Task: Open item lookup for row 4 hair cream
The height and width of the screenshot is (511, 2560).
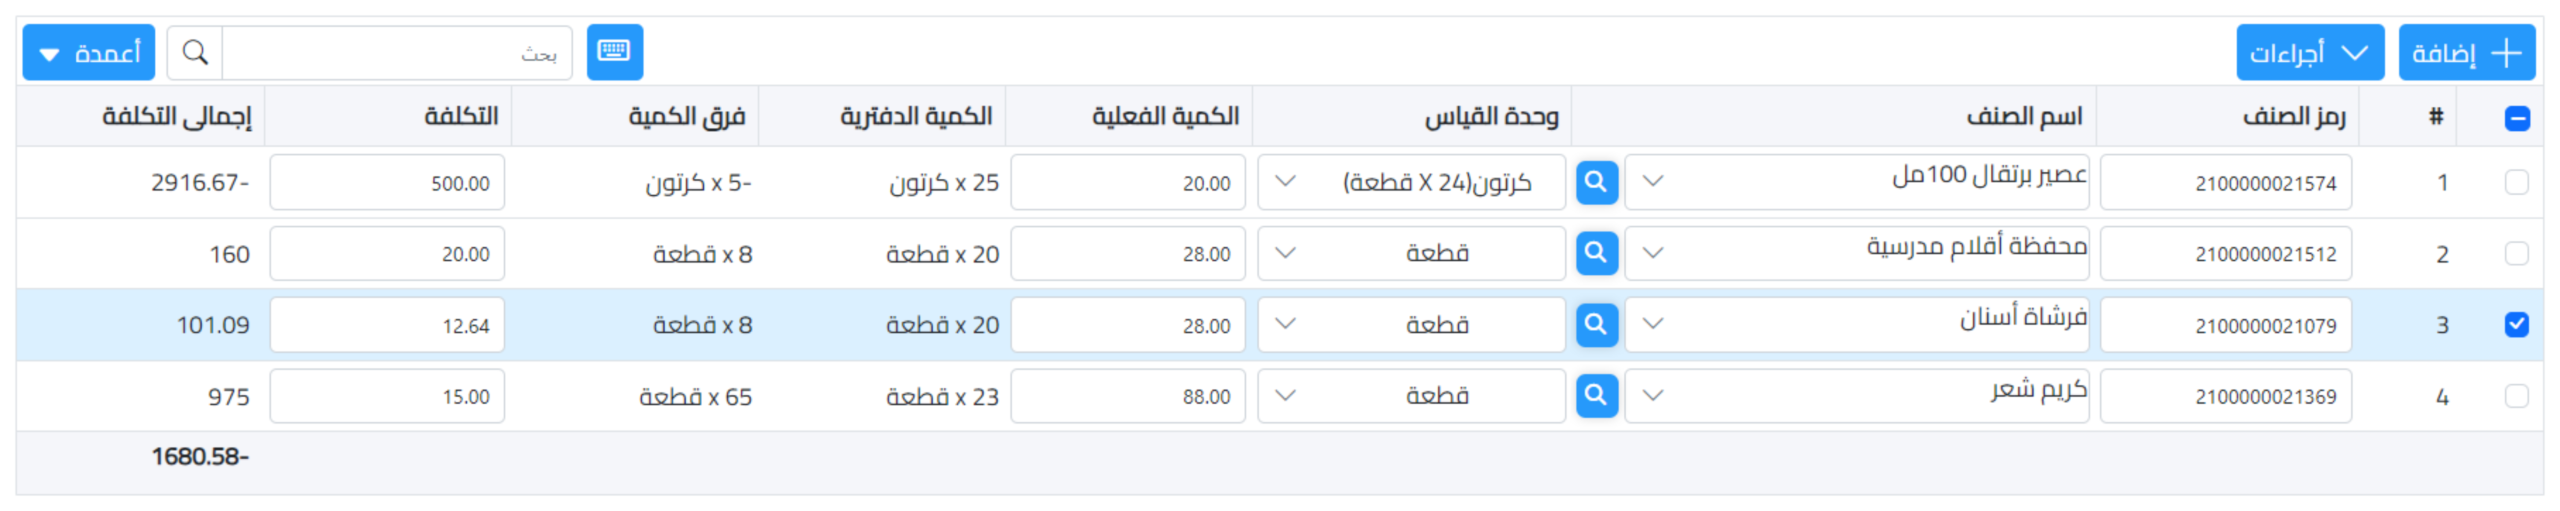Action: 1596,396
